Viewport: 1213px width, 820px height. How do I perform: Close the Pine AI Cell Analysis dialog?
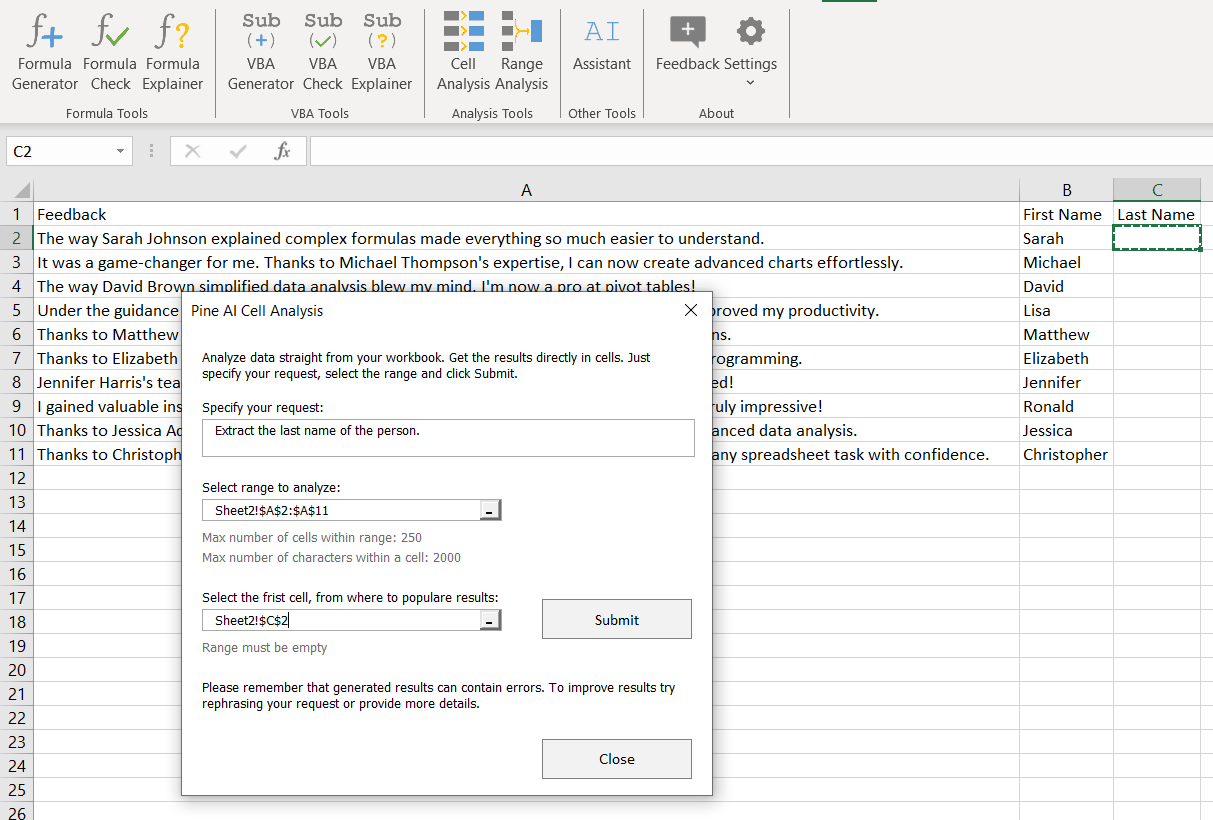tap(690, 310)
